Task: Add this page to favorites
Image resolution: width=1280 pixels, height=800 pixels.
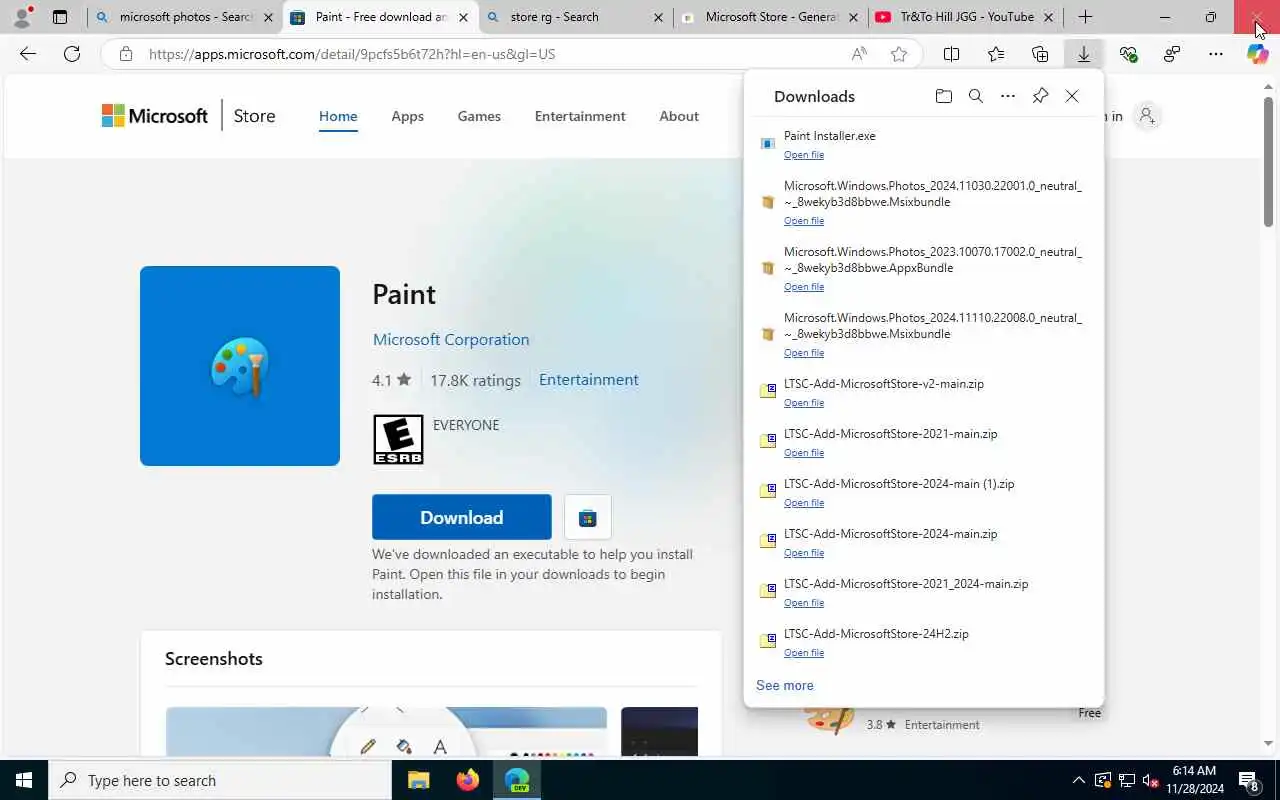Action: 899,54
